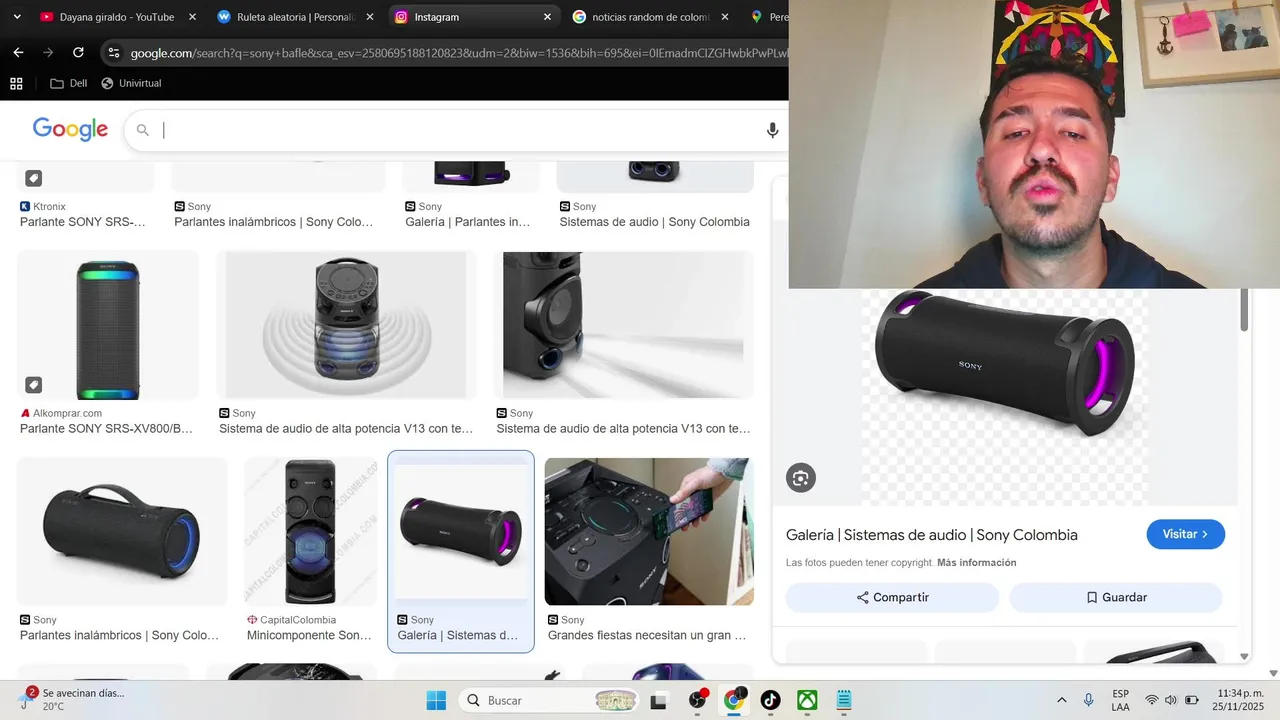The height and width of the screenshot is (720, 1280).
Task: Open TikTok from the taskbar
Action: 770,700
